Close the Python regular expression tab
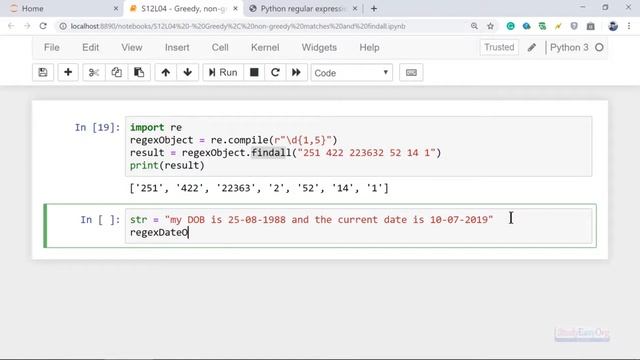 pos(355,8)
